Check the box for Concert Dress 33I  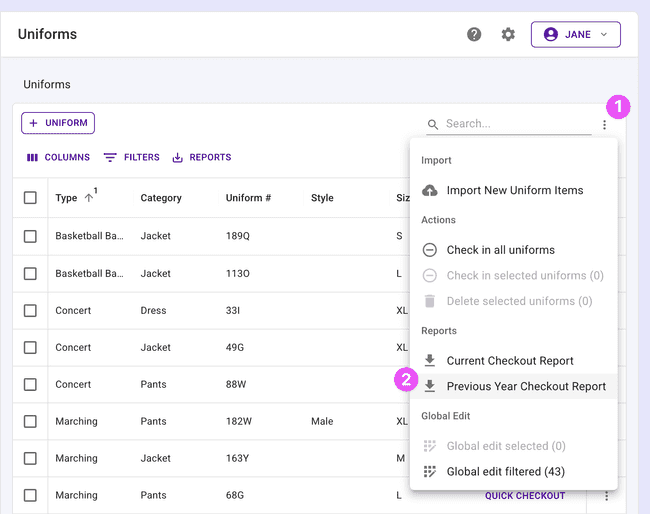point(30,310)
